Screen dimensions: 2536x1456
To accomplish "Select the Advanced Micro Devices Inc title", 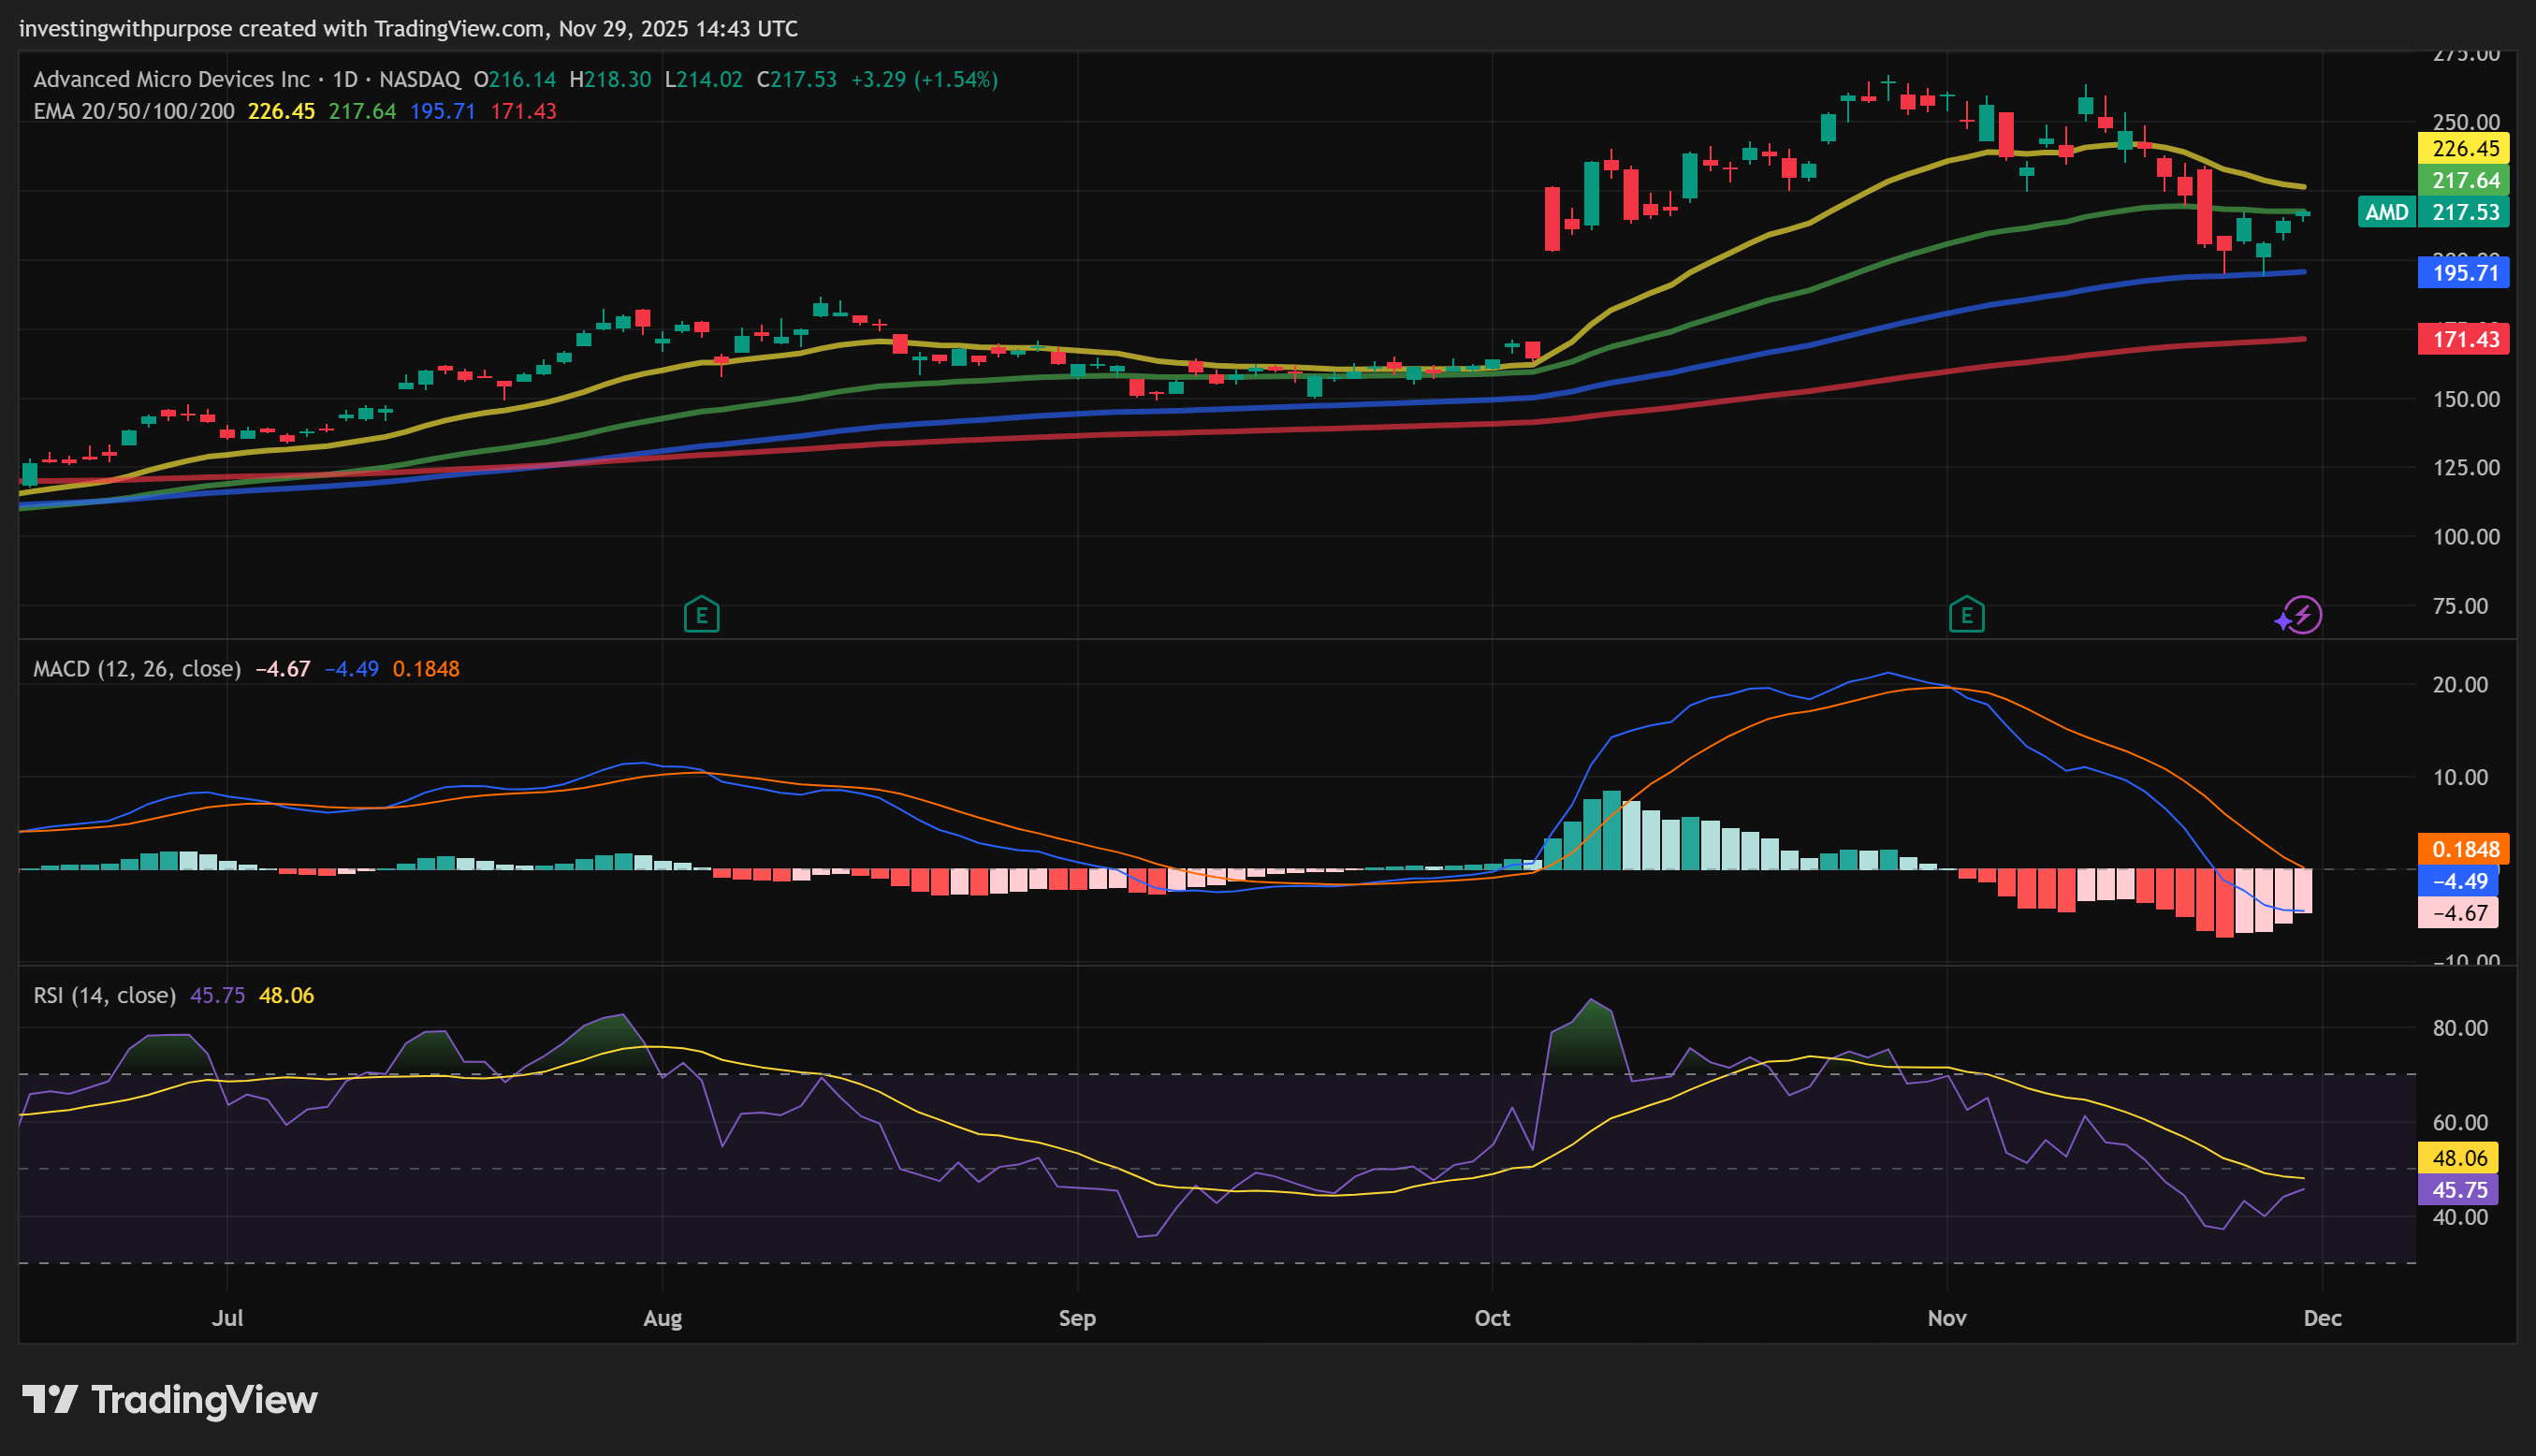I will point(172,79).
